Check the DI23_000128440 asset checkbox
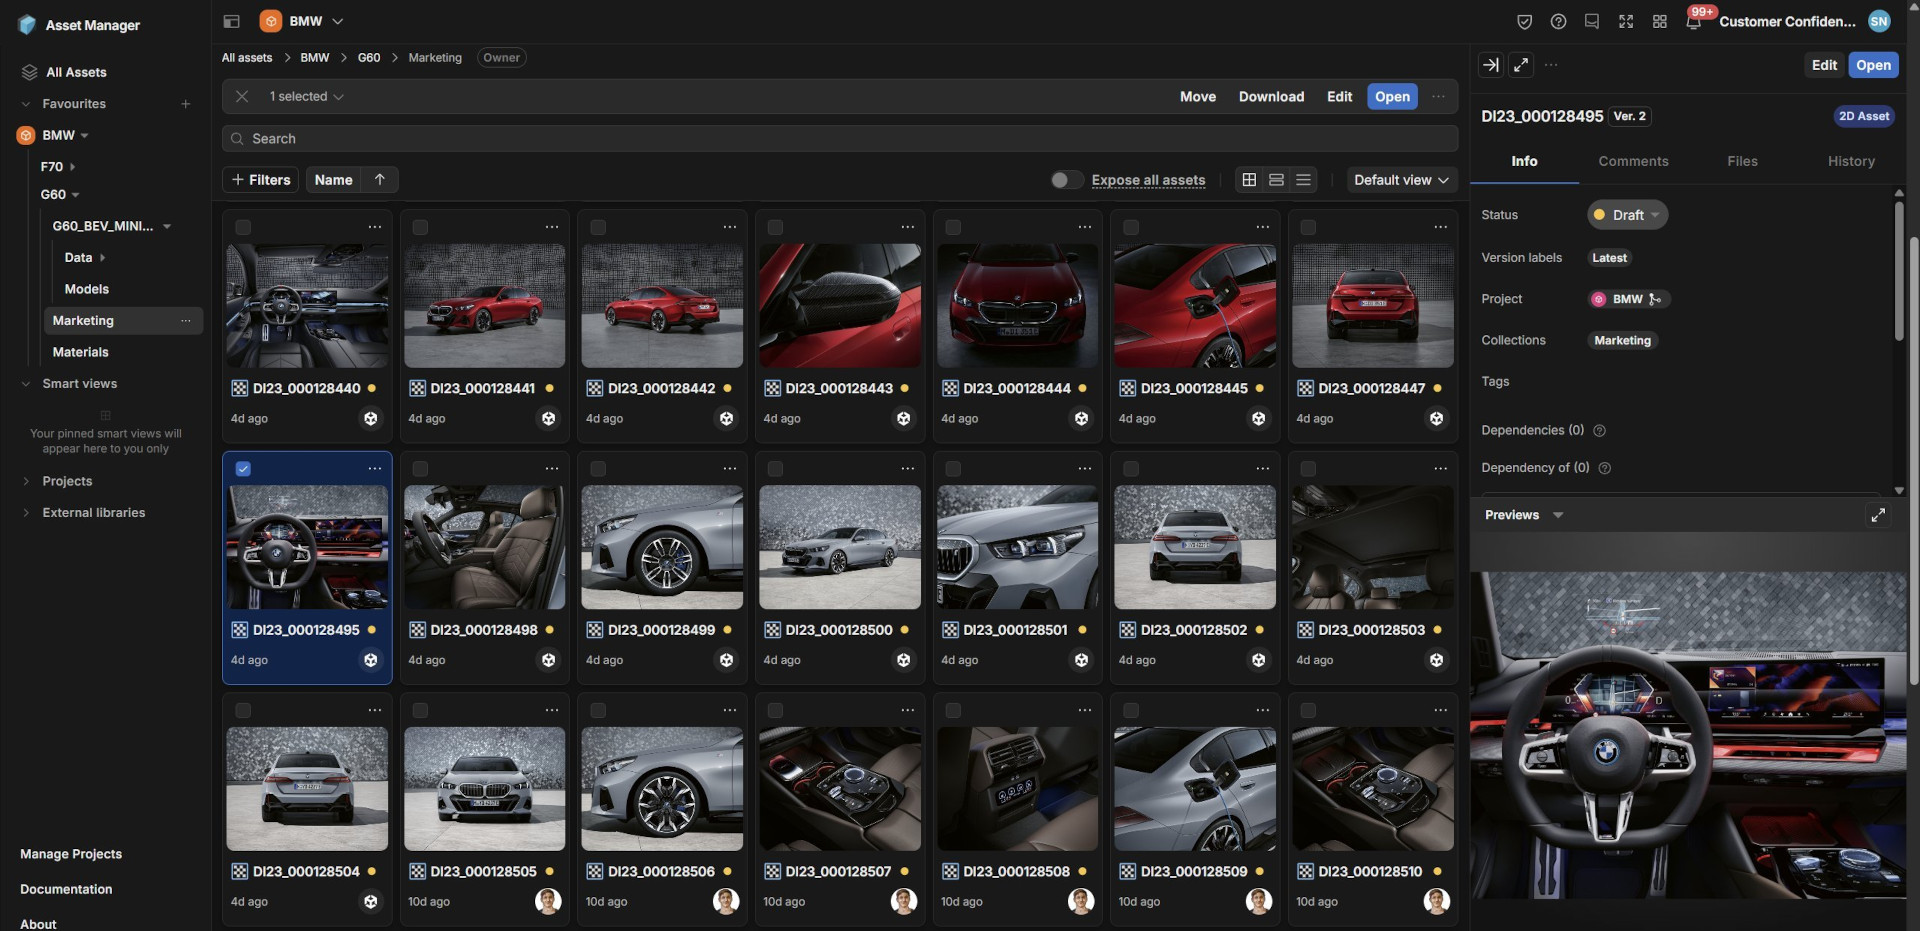The image size is (1920, 931). (x=243, y=227)
